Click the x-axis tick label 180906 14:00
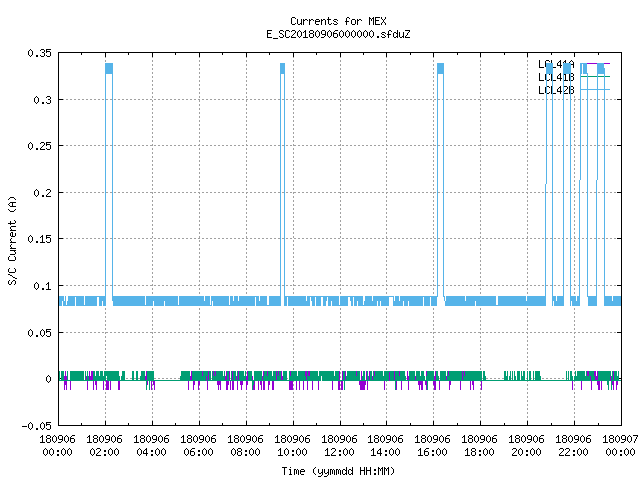 (385, 445)
